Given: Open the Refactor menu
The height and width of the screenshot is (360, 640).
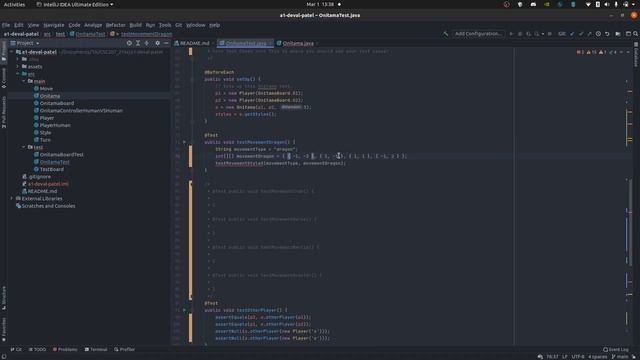Looking at the screenshot, I should (116, 25).
